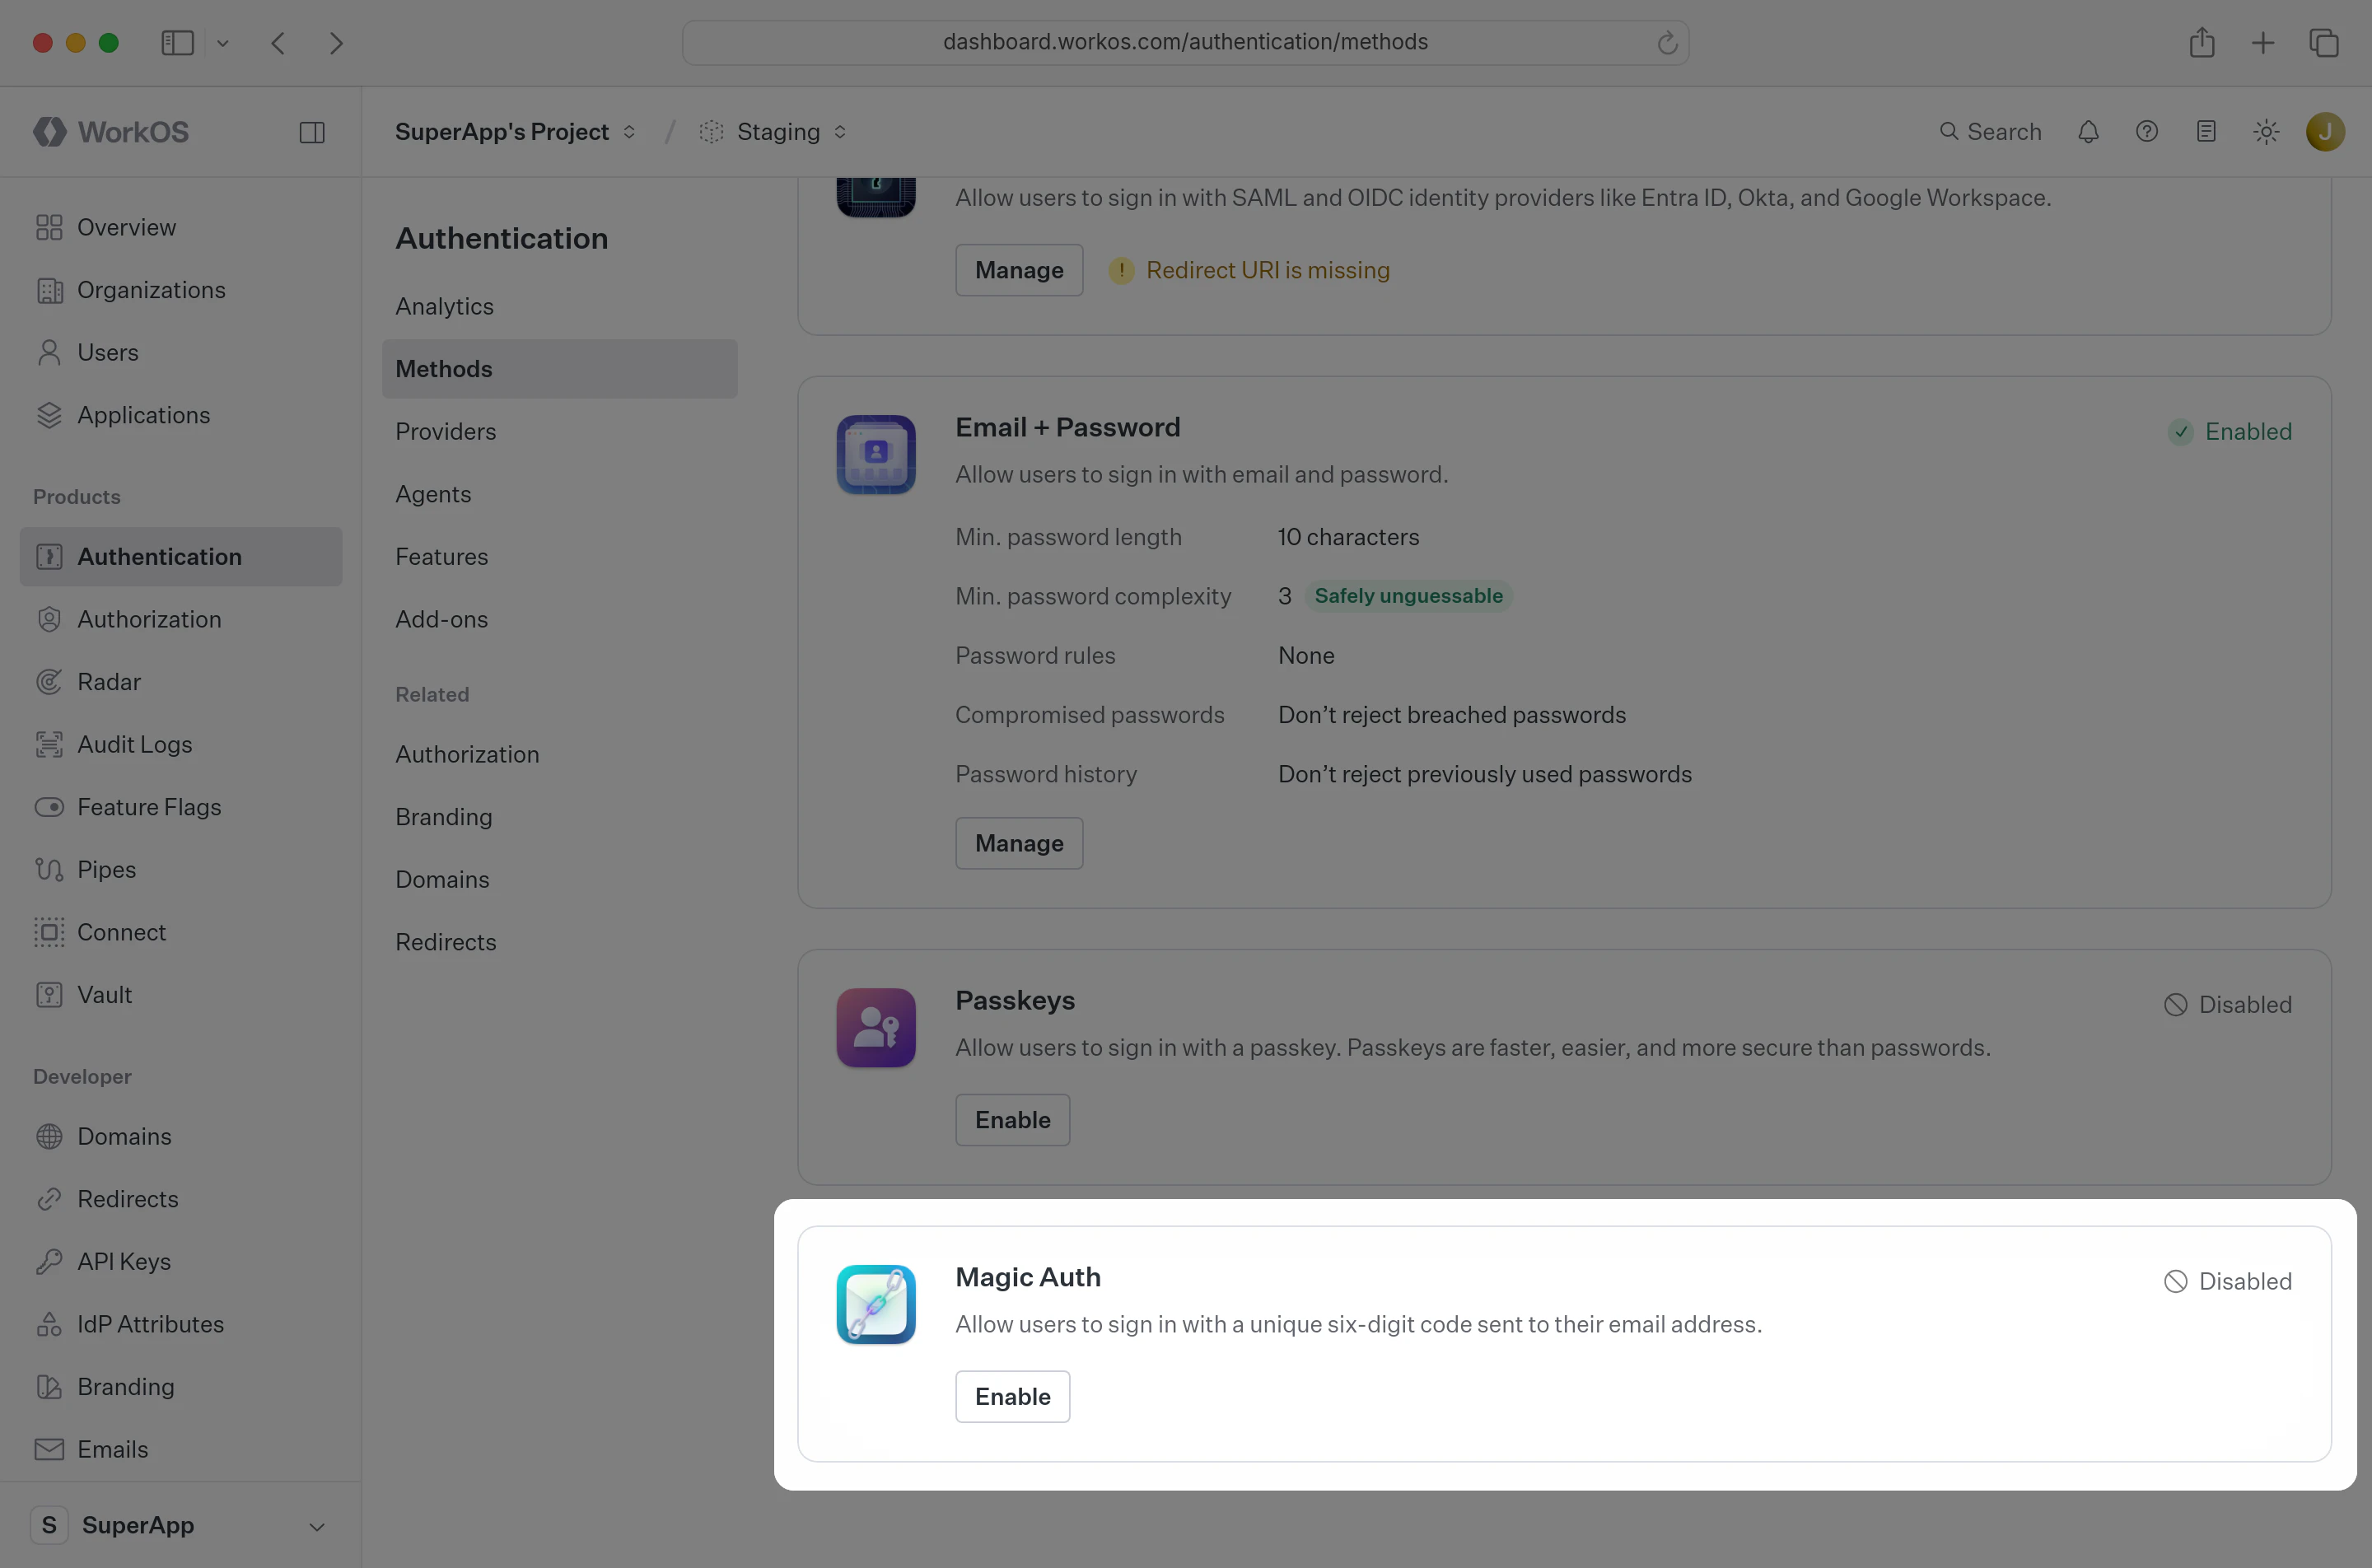Open the related Branding link
This screenshot has height=1568, width=2372.
pos(560,817)
